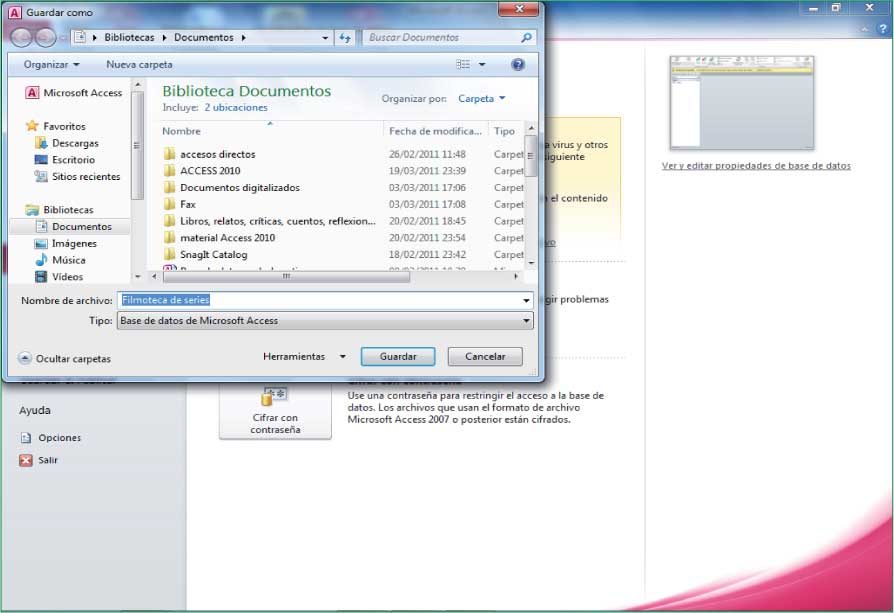Select Favoritos in navigation pane
This screenshot has height=613, width=894.
click(56, 126)
